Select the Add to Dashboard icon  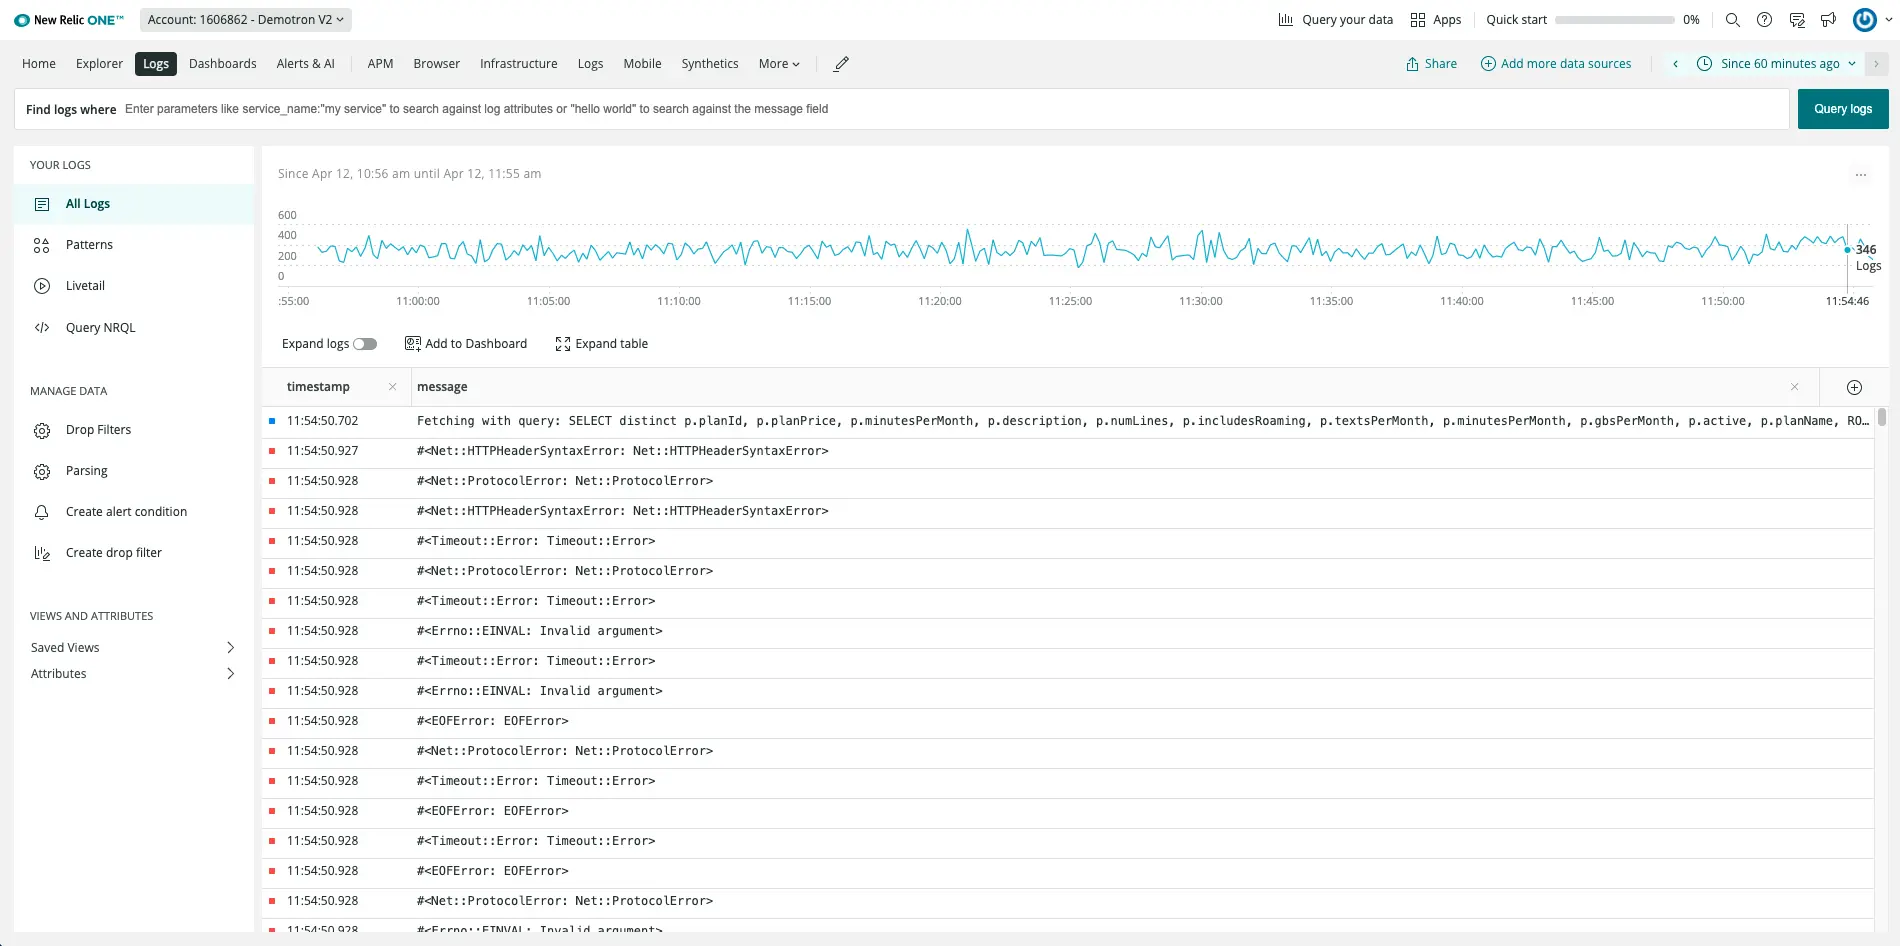(412, 343)
